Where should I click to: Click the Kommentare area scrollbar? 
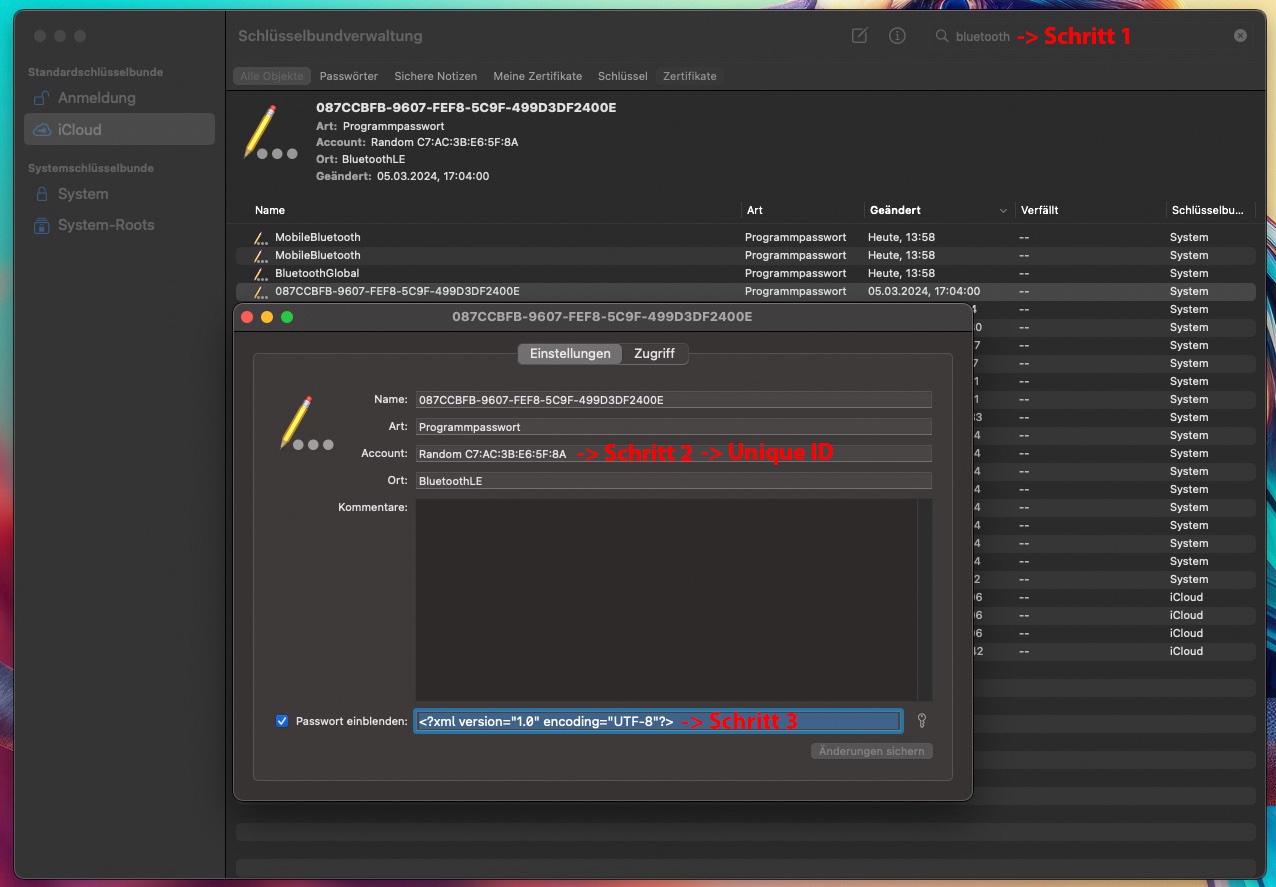pos(925,600)
